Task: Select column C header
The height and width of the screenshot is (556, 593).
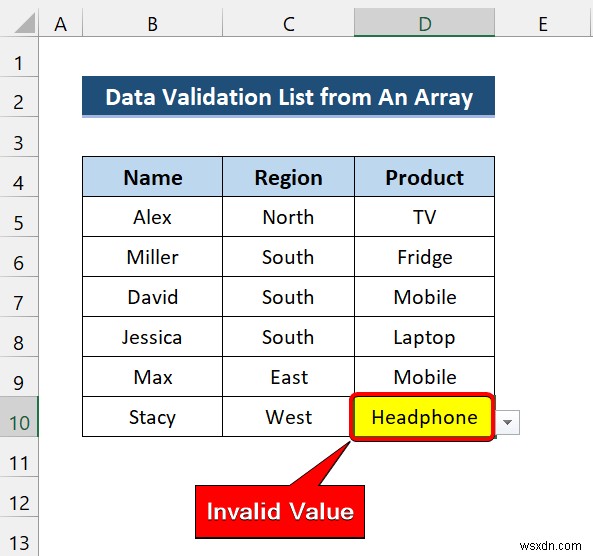Action: pyautogui.click(x=289, y=24)
